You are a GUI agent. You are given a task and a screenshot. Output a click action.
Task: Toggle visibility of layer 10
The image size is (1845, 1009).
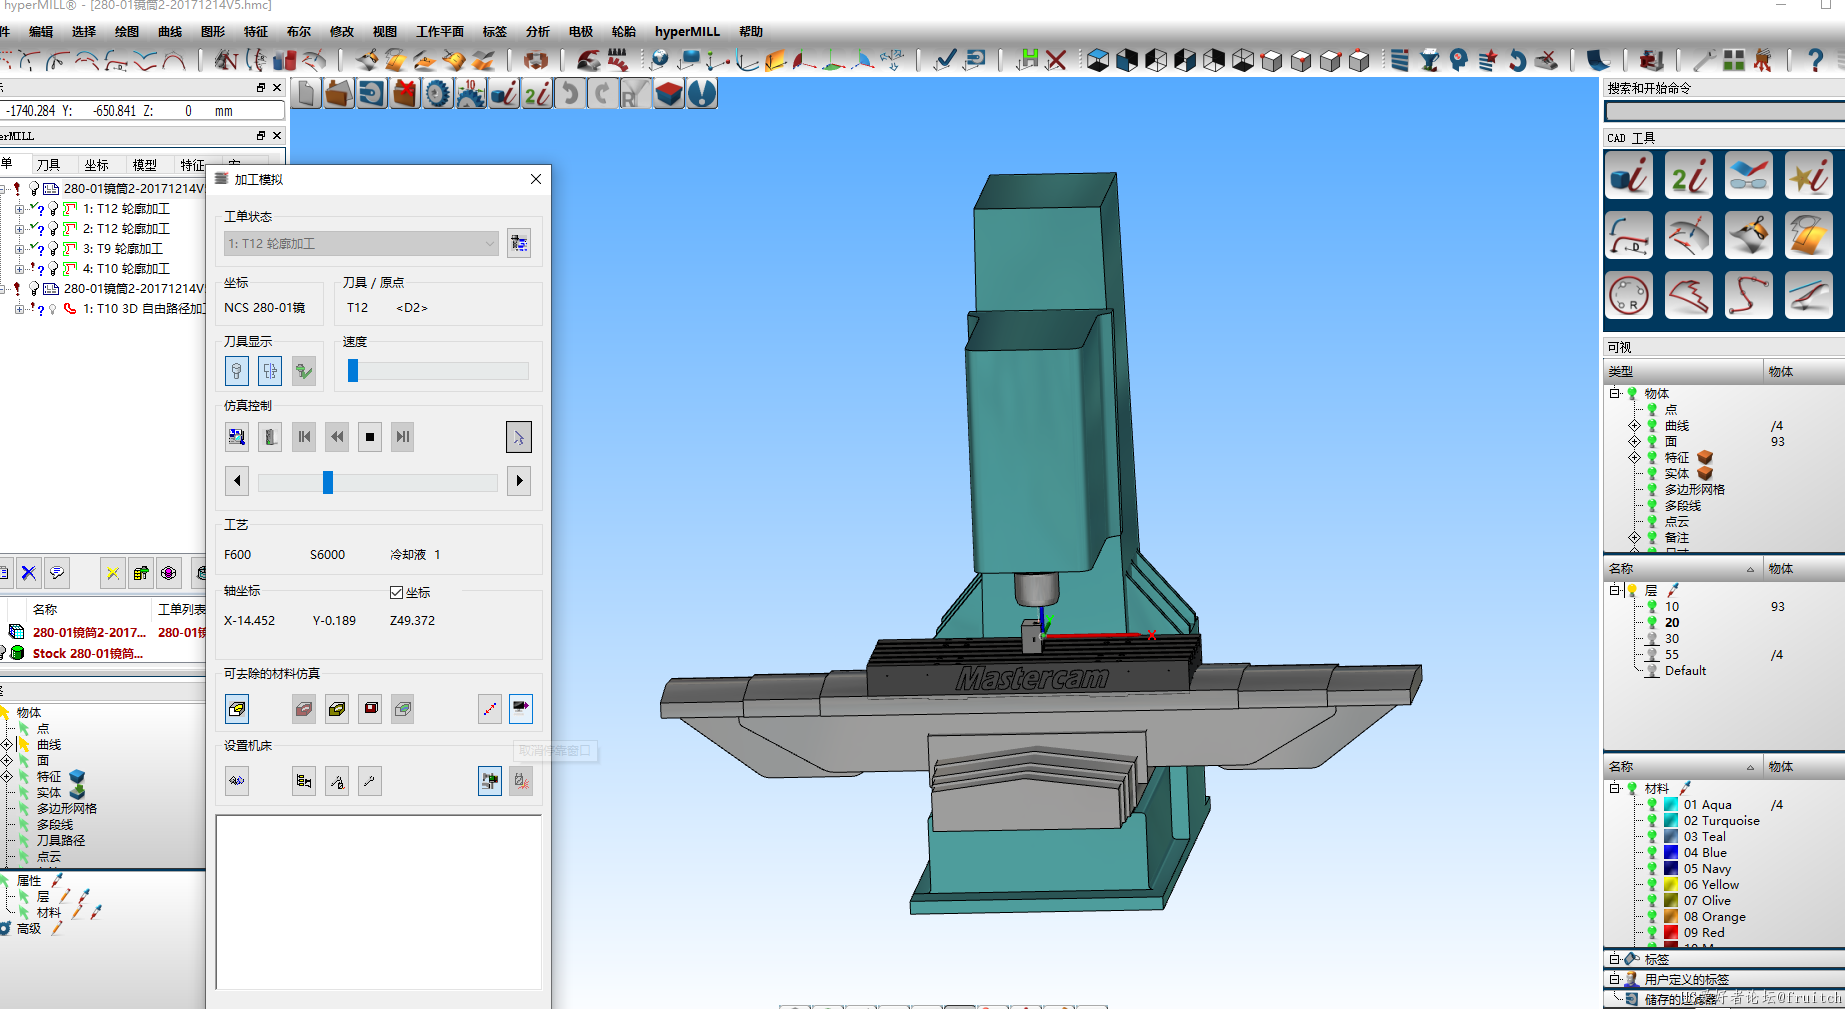tap(1652, 607)
